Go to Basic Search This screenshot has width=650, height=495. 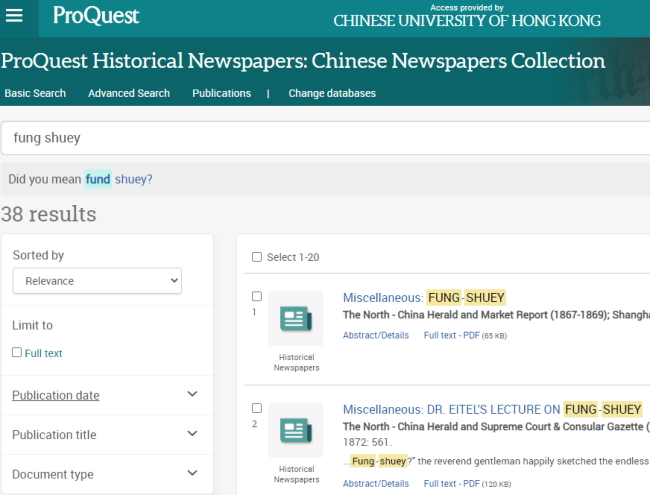pyautogui.click(x=35, y=93)
